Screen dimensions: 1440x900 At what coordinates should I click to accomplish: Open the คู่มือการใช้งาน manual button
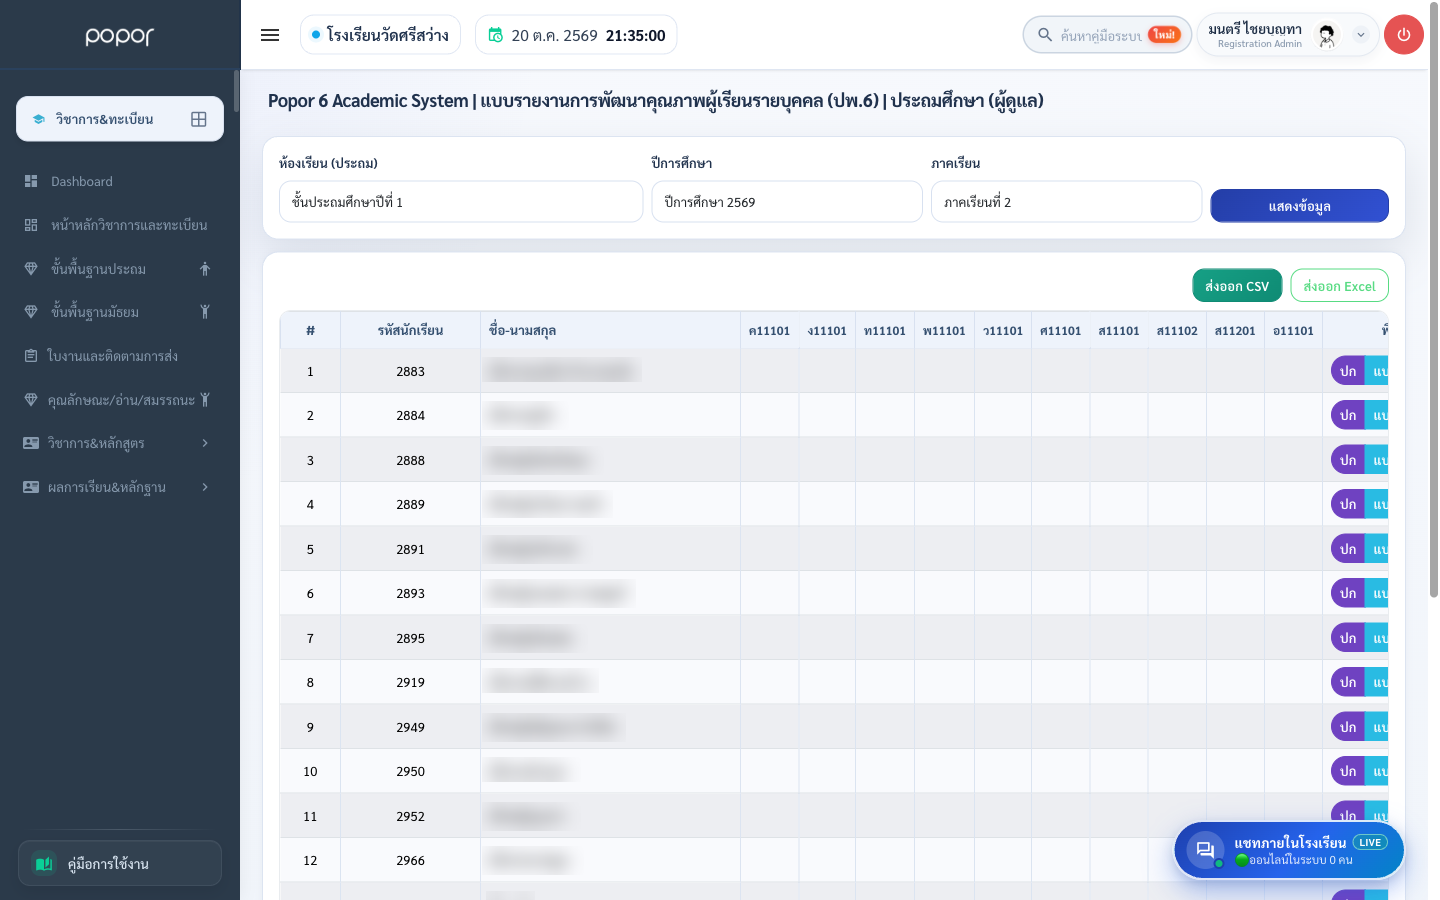[120, 863]
